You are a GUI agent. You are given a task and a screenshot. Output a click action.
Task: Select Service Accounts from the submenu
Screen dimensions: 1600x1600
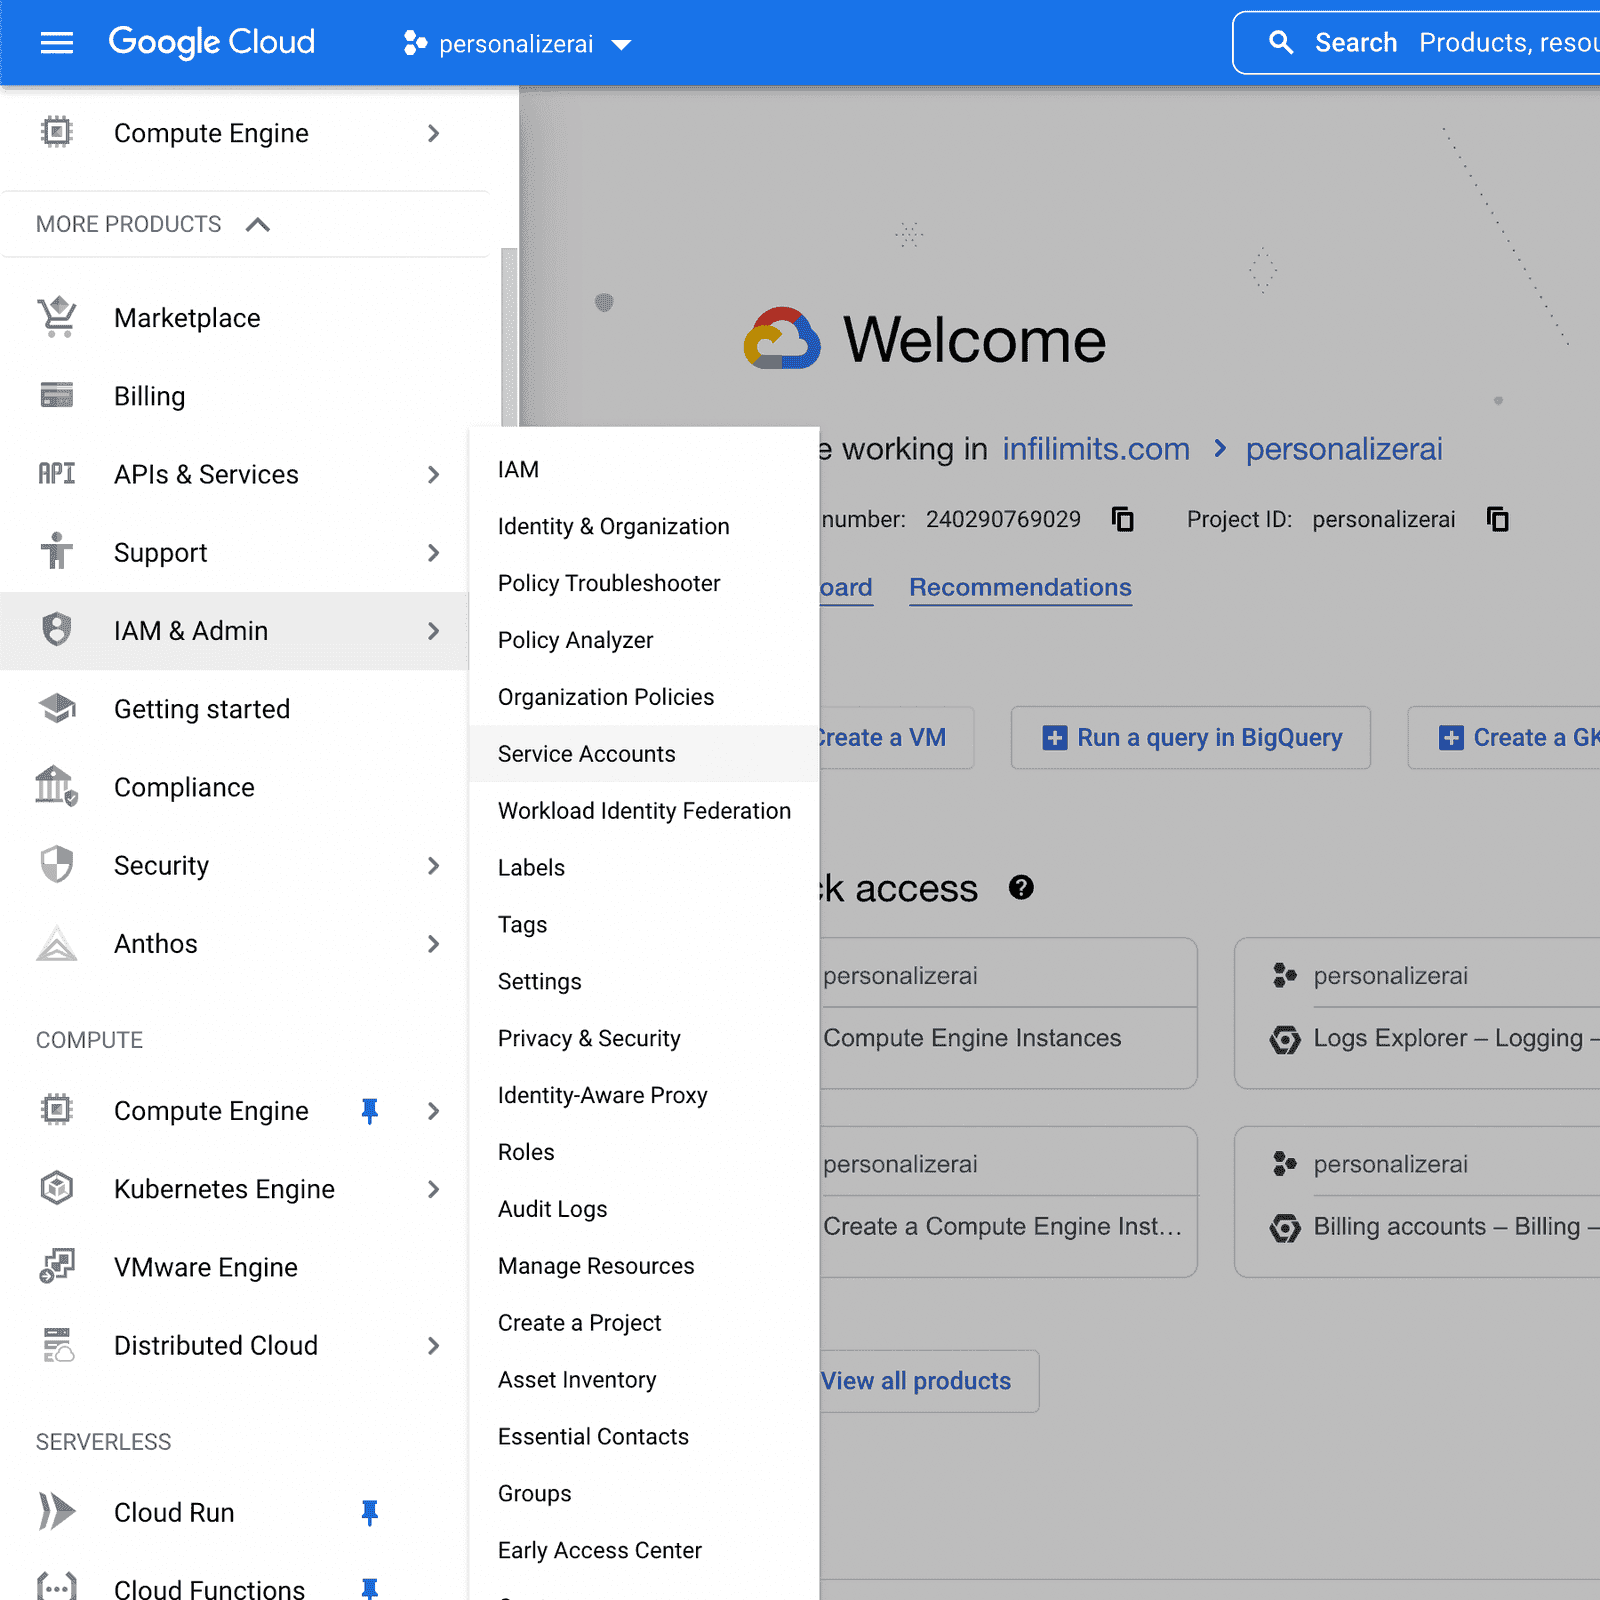point(586,754)
